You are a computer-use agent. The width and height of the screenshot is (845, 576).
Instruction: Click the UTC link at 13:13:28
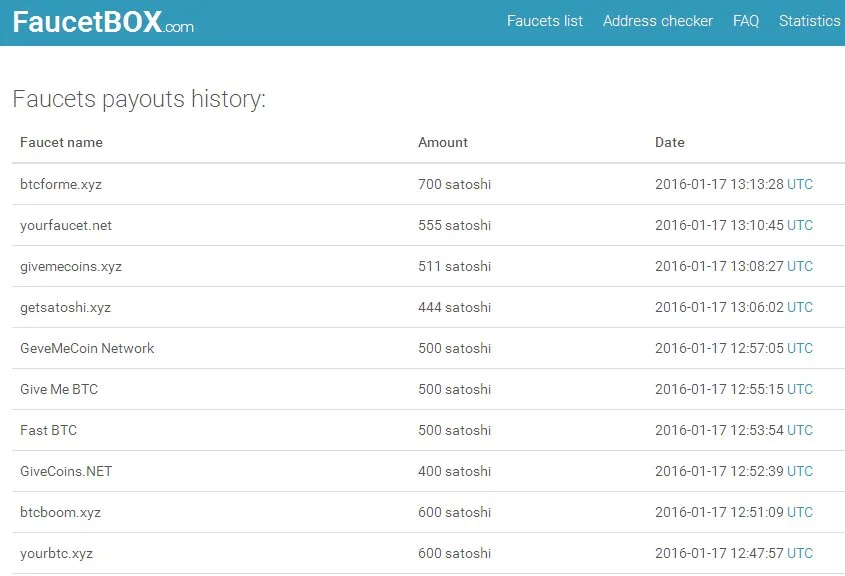coord(800,184)
